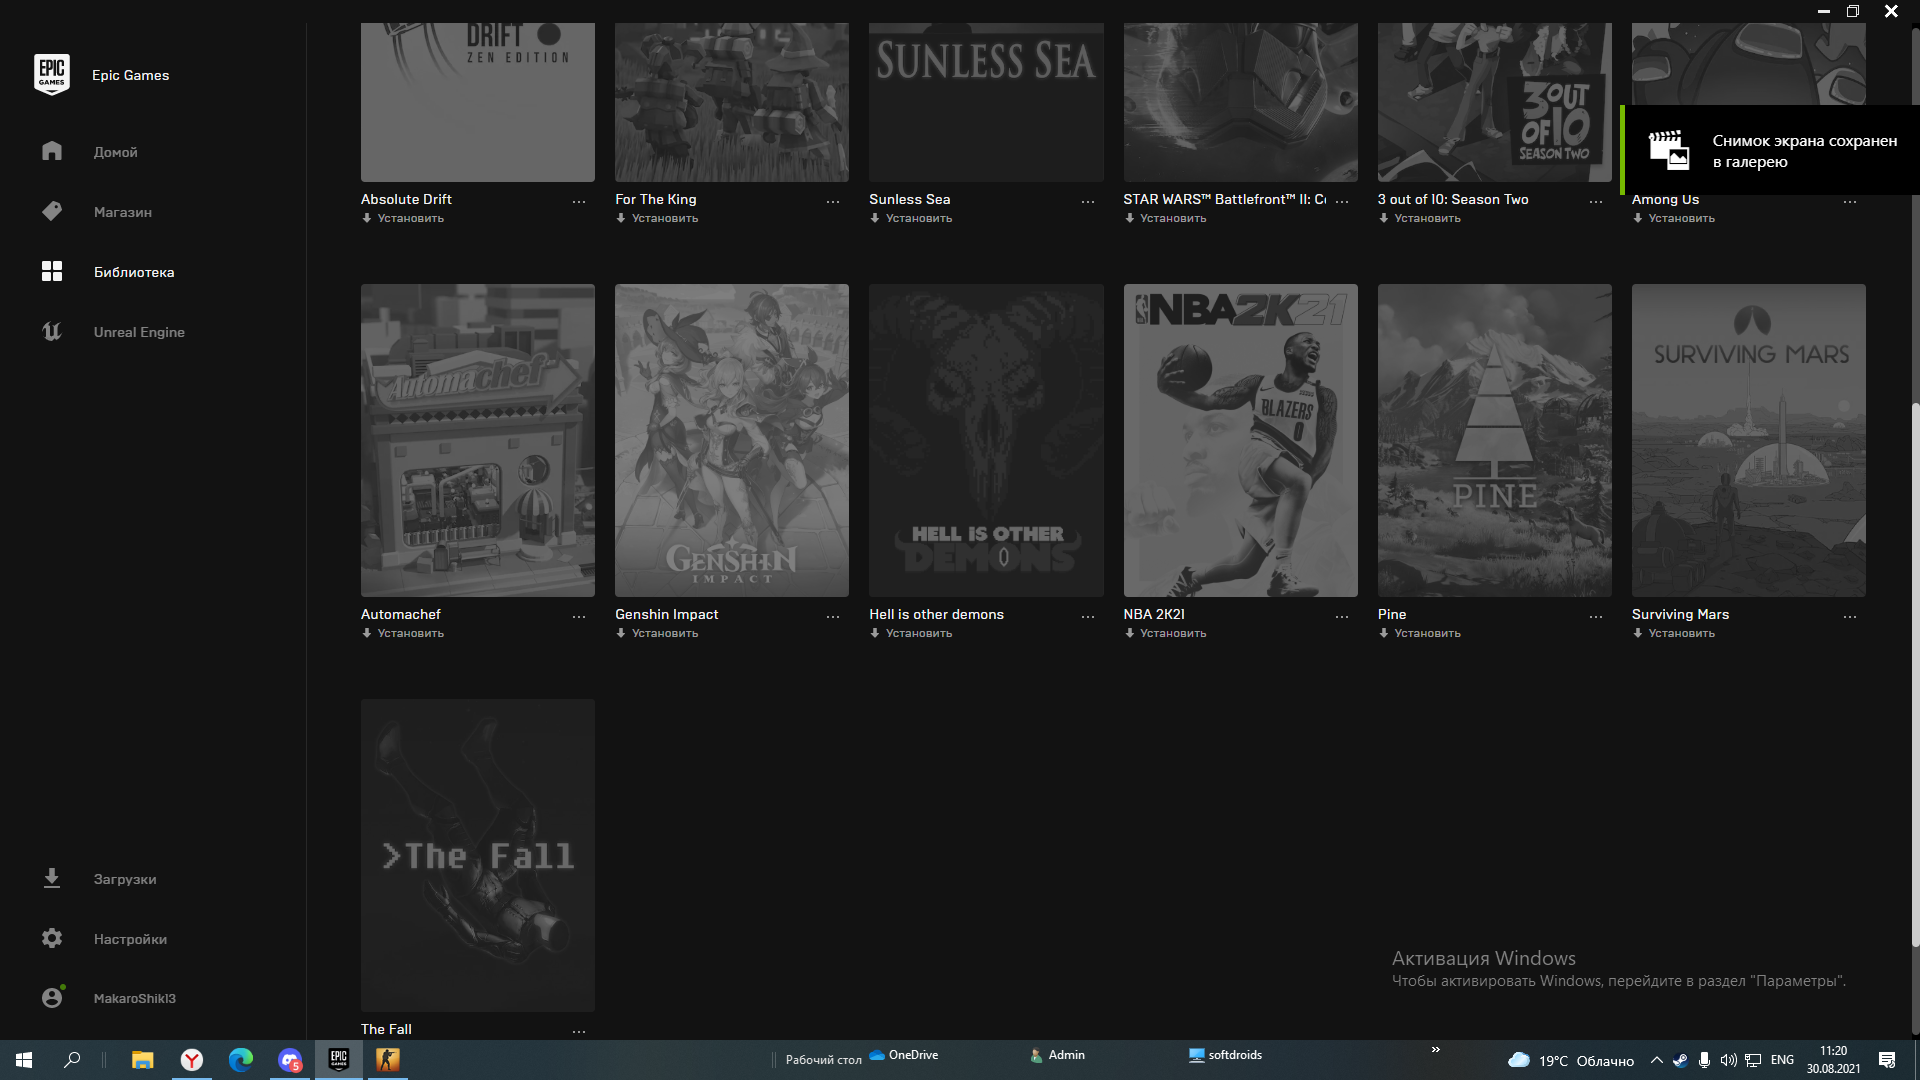This screenshot has width=1920, height=1080.
Task: Open The Fall cover thumbnail
Action: coord(478,855)
